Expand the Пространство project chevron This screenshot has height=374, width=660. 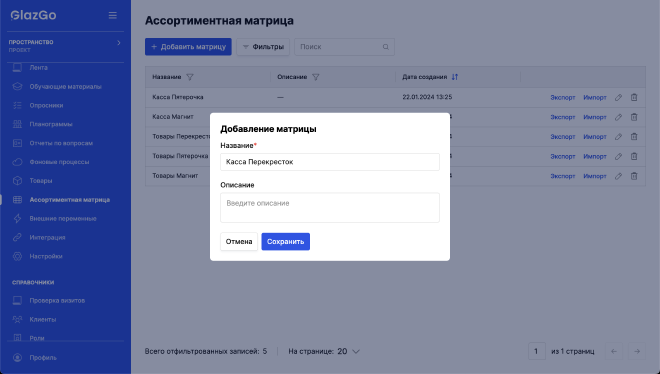119,42
